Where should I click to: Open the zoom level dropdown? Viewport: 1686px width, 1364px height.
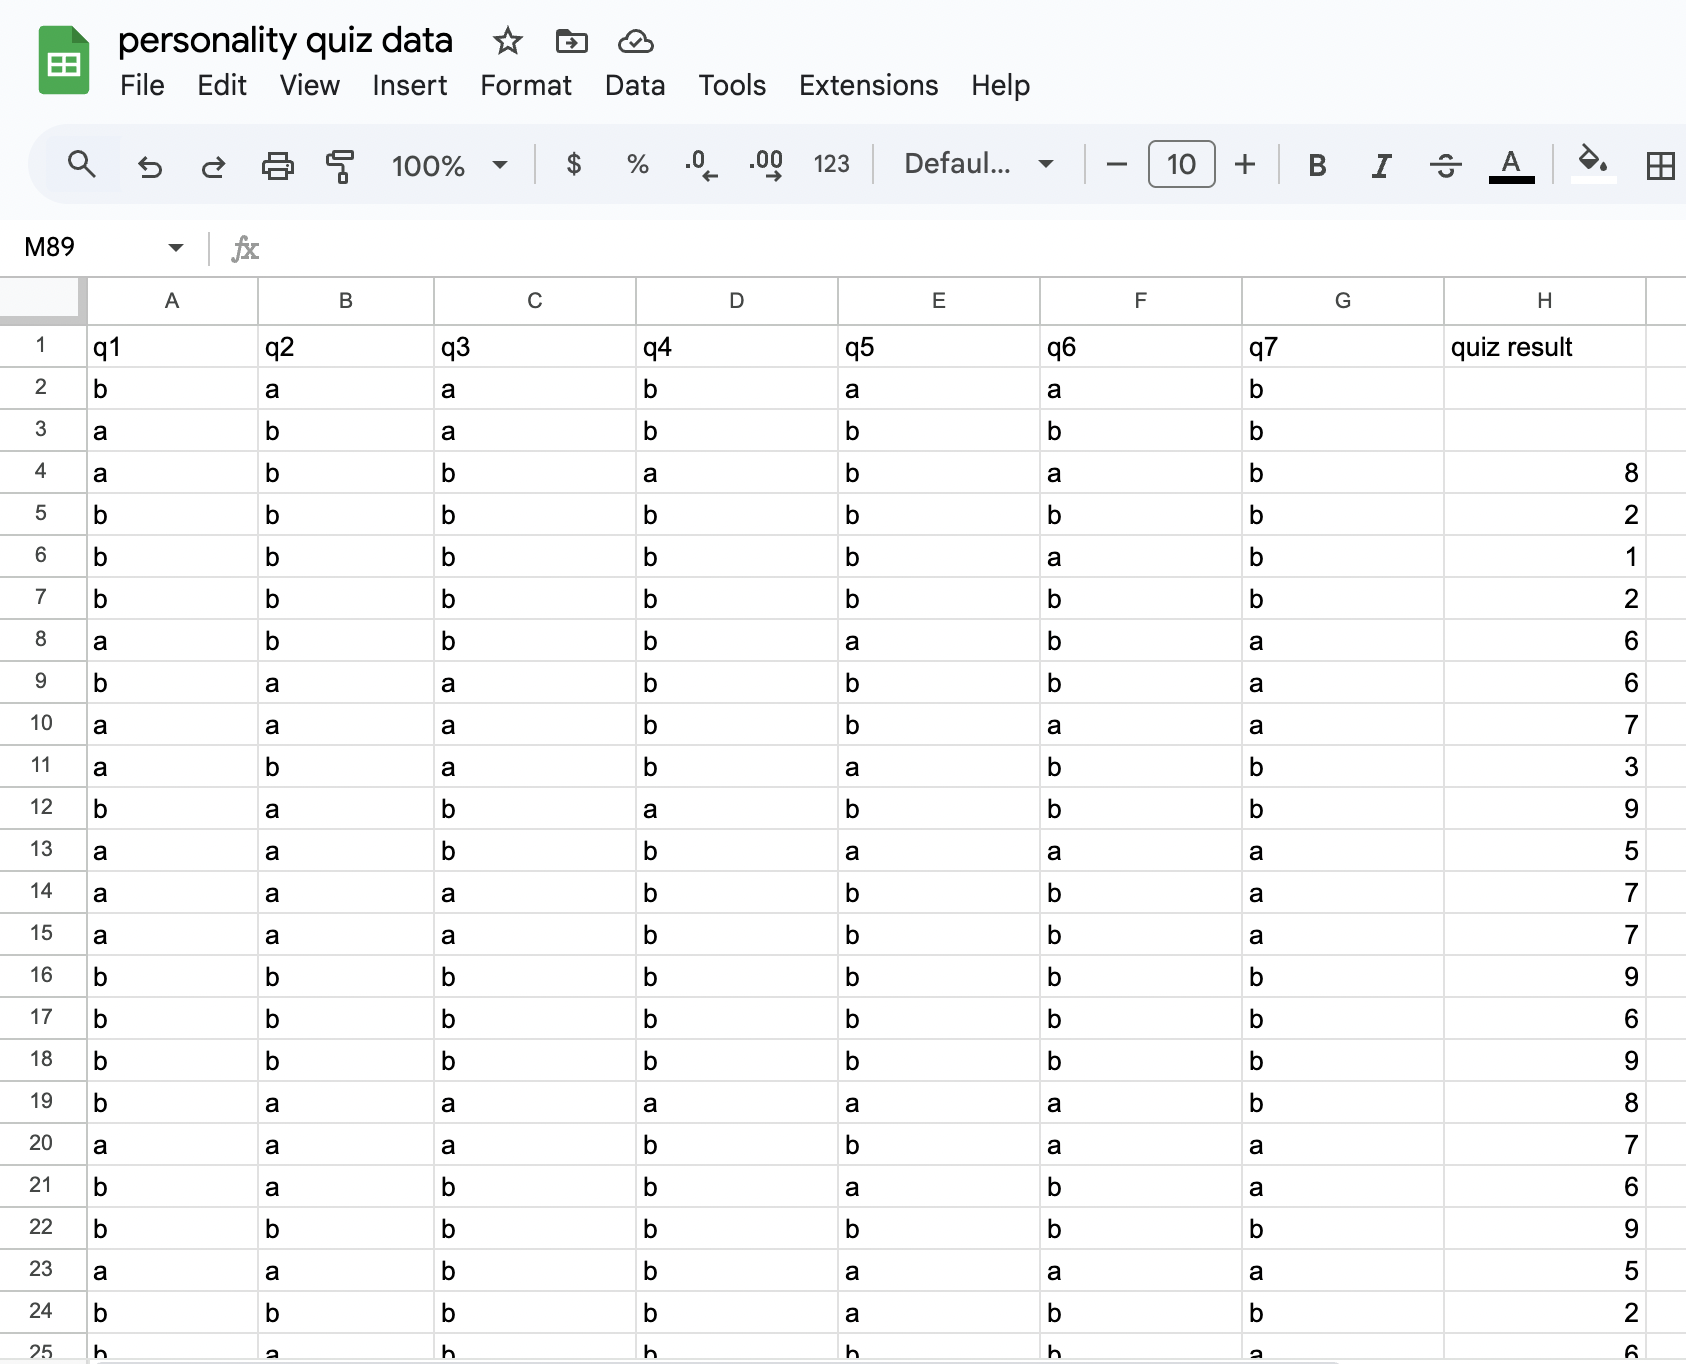(x=448, y=165)
